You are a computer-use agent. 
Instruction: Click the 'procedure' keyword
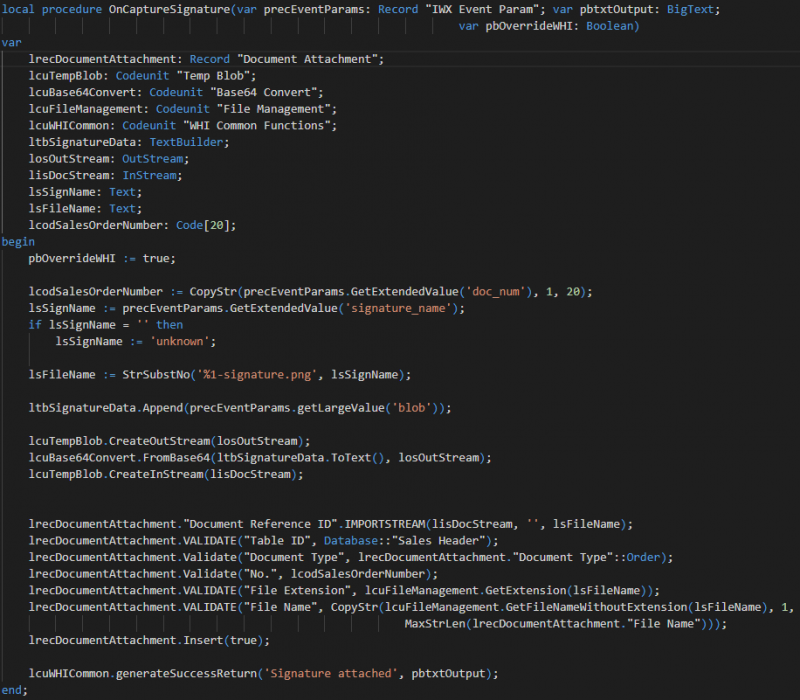coord(71,9)
